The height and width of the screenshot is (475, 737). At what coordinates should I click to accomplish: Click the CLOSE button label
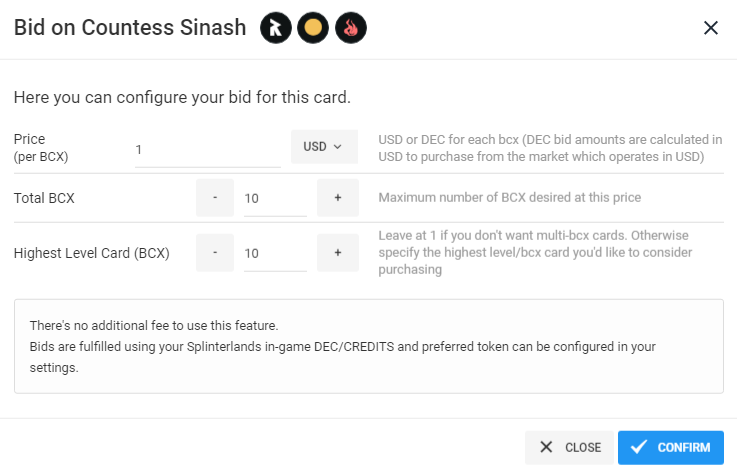click(x=583, y=447)
